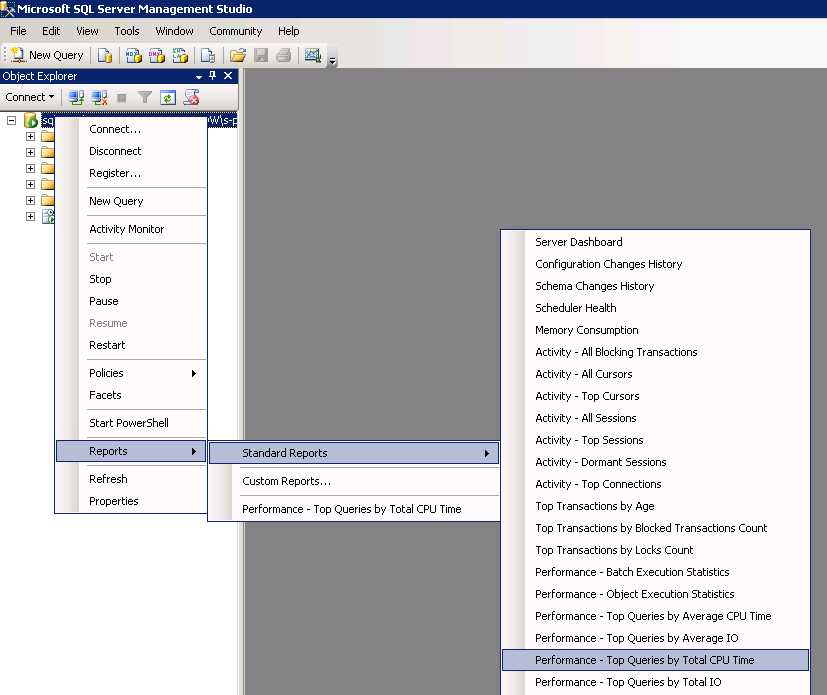The image size is (827, 695).
Task: Select Top Transactions by Locks Count
Action: [x=655, y=551]
